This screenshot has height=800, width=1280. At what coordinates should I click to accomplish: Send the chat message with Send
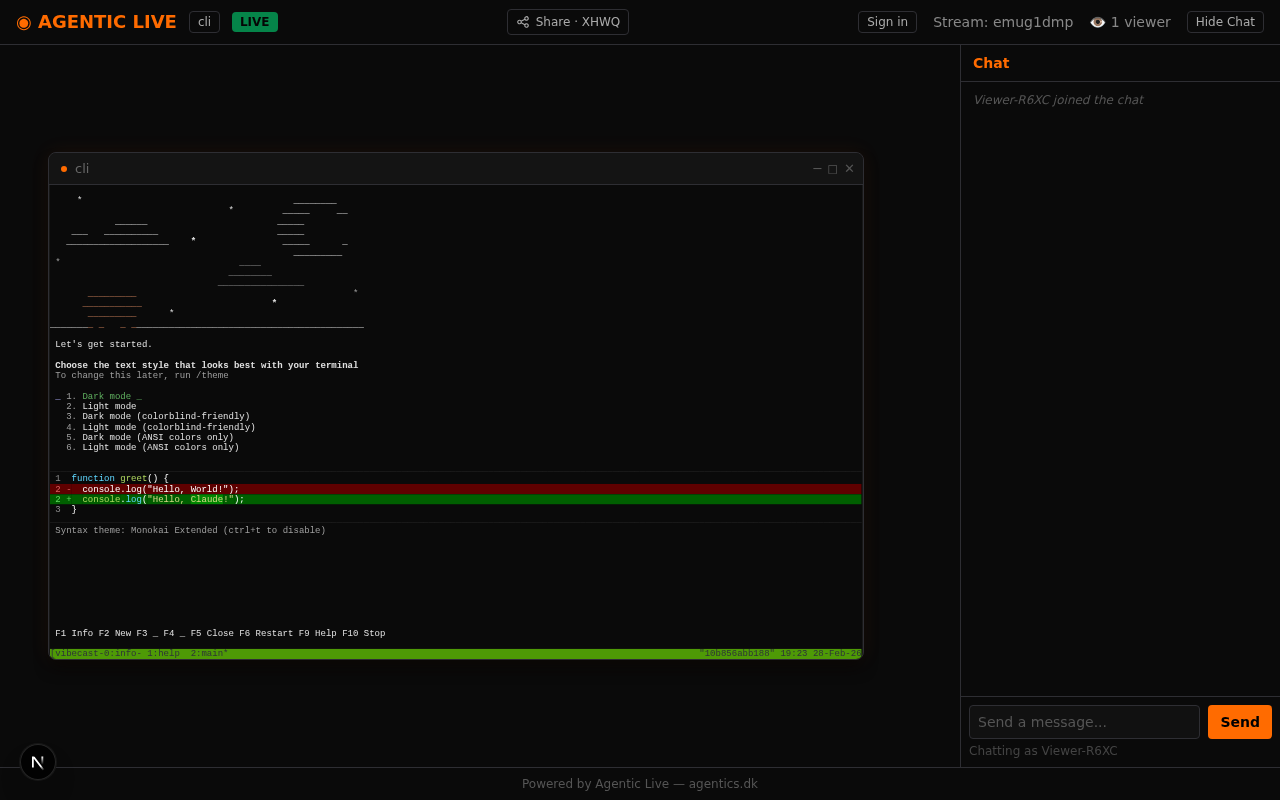[1239, 722]
